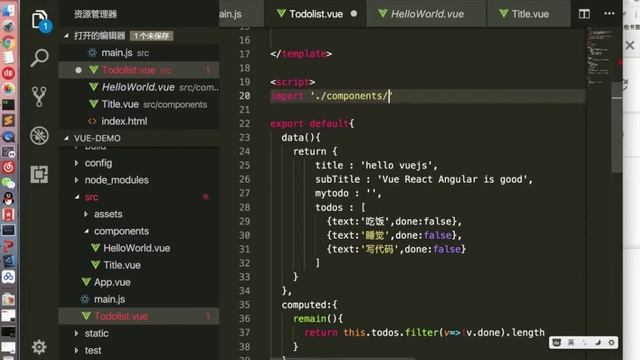The height and width of the screenshot is (360, 640).
Task: Click the input method bear icon
Action: pyautogui.click(x=556, y=342)
